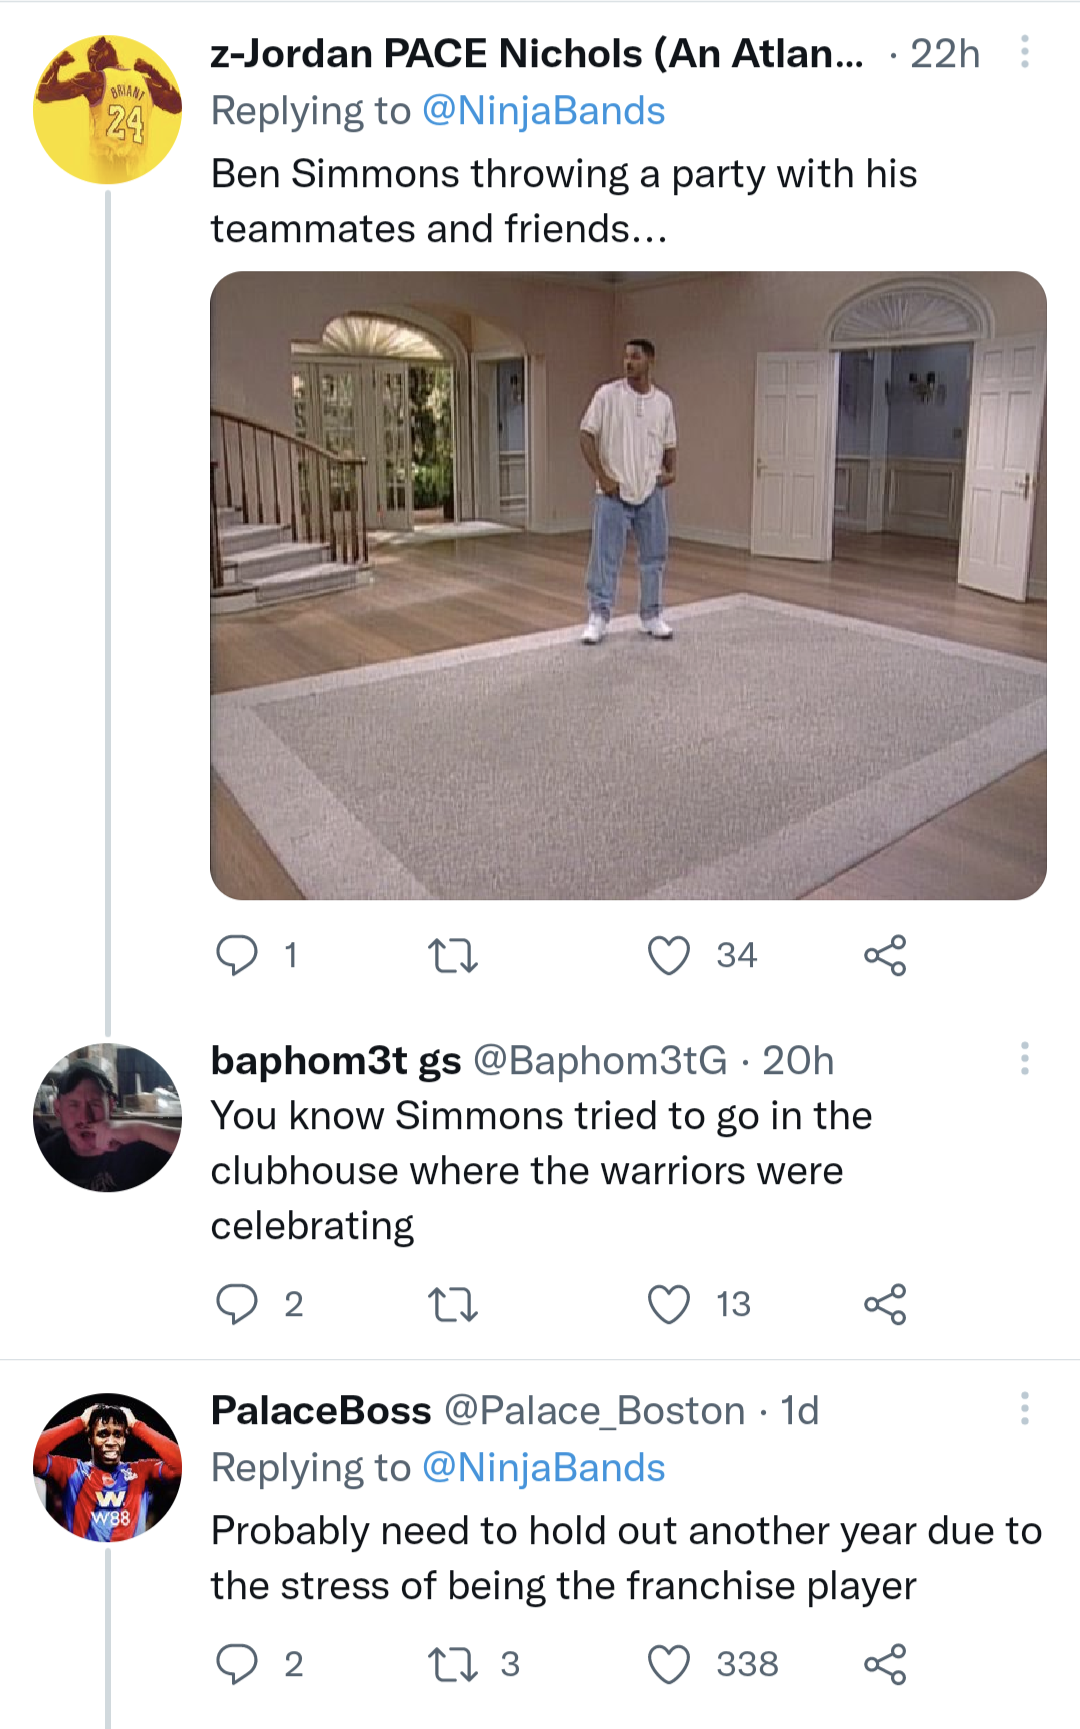1080x1729 pixels.
Task: Open PalaceBoss profile avatar
Action: 108,1467
